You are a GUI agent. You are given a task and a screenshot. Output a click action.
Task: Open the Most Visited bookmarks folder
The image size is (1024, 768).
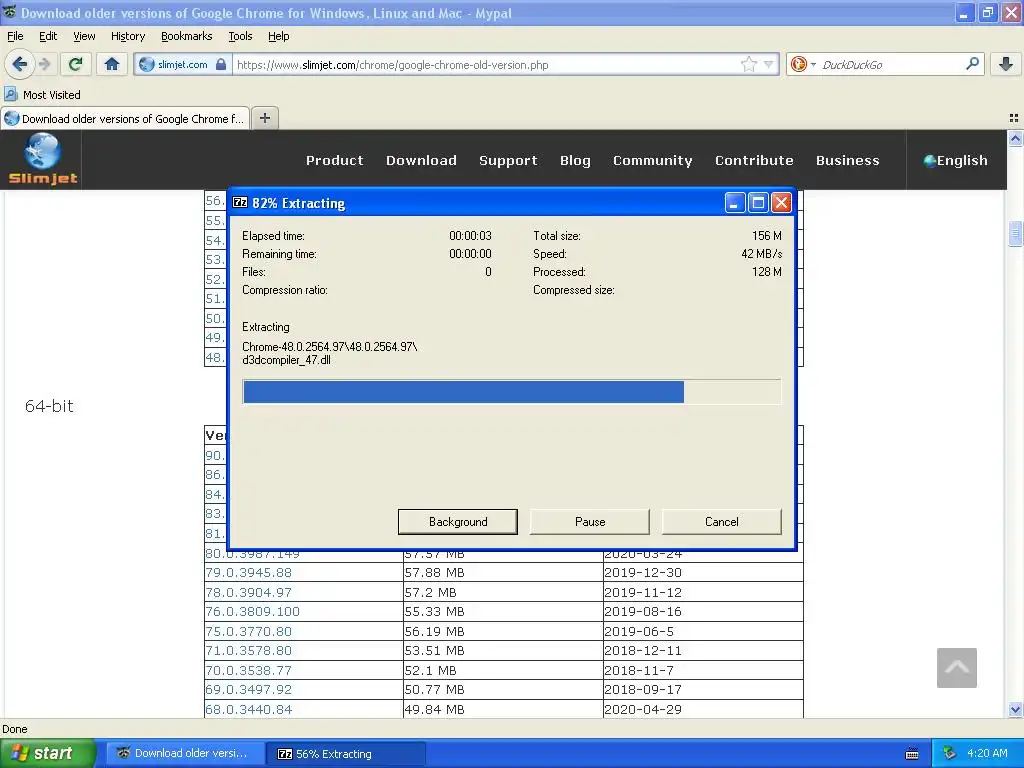42,95
